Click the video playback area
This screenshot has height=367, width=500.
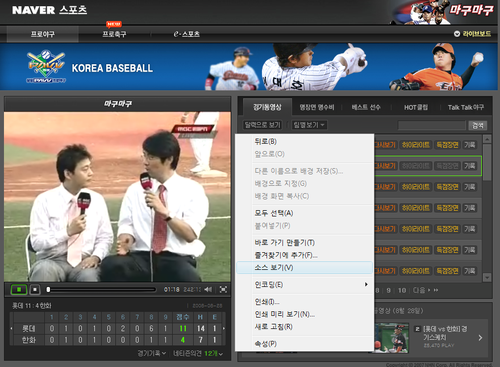point(117,197)
